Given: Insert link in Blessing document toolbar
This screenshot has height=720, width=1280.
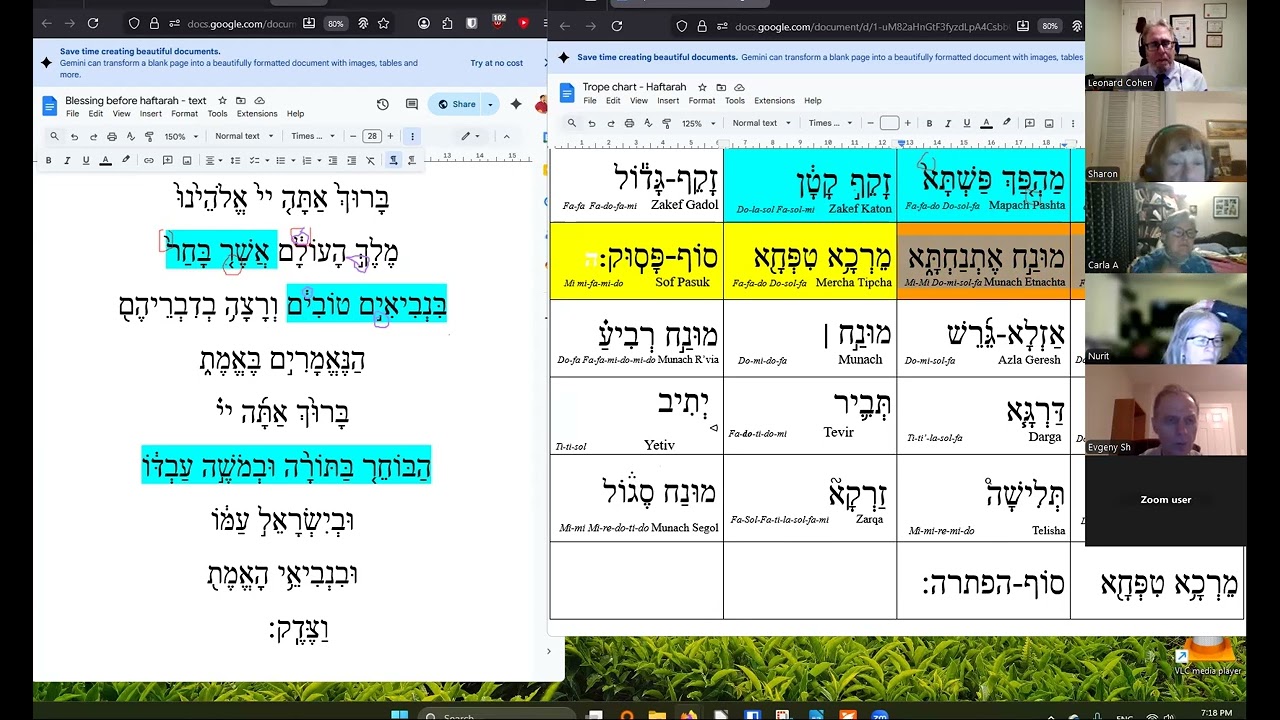Looking at the screenshot, I should pyautogui.click(x=149, y=160).
